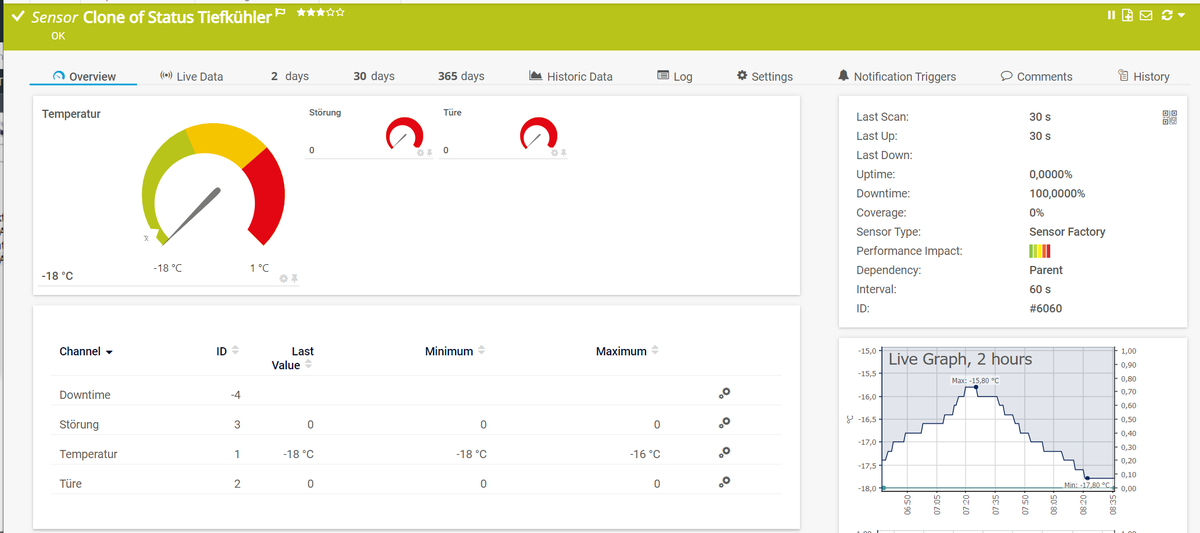Open the Comments tab
The image size is (1200, 533).
point(1036,76)
